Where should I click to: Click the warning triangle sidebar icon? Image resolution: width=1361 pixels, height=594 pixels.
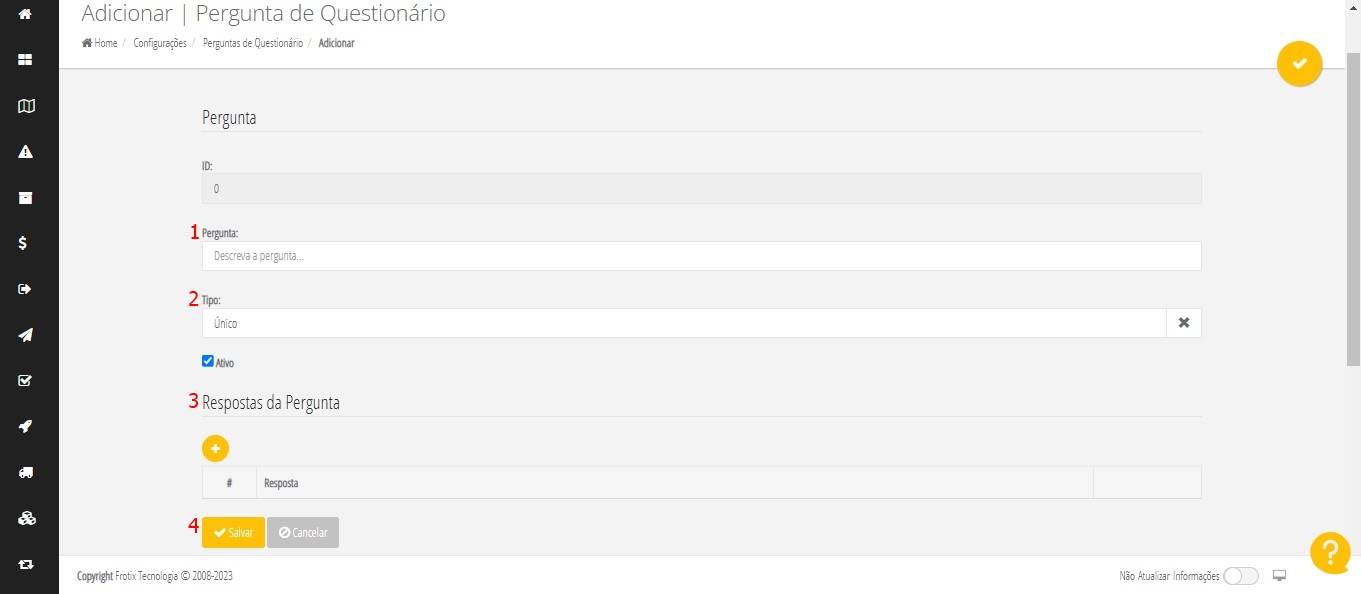tap(26, 152)
